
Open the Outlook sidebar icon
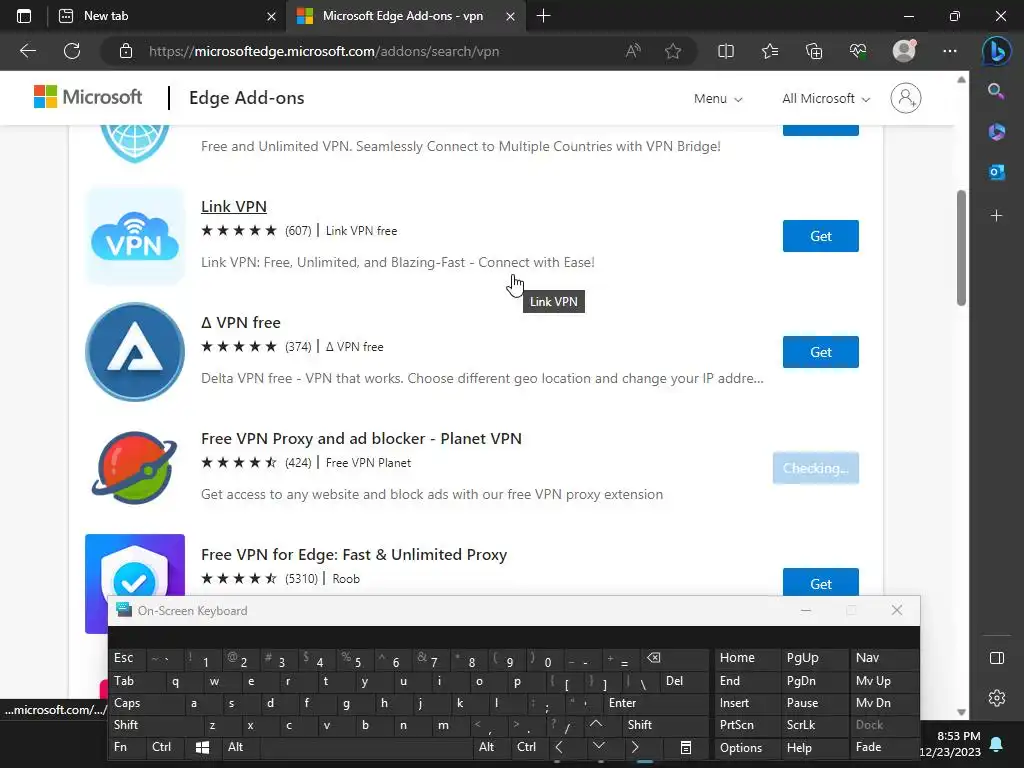point(996,172)
